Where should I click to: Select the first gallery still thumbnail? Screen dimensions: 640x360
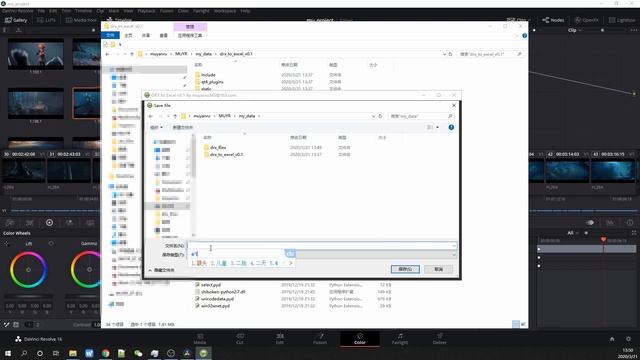click(36, 53)
